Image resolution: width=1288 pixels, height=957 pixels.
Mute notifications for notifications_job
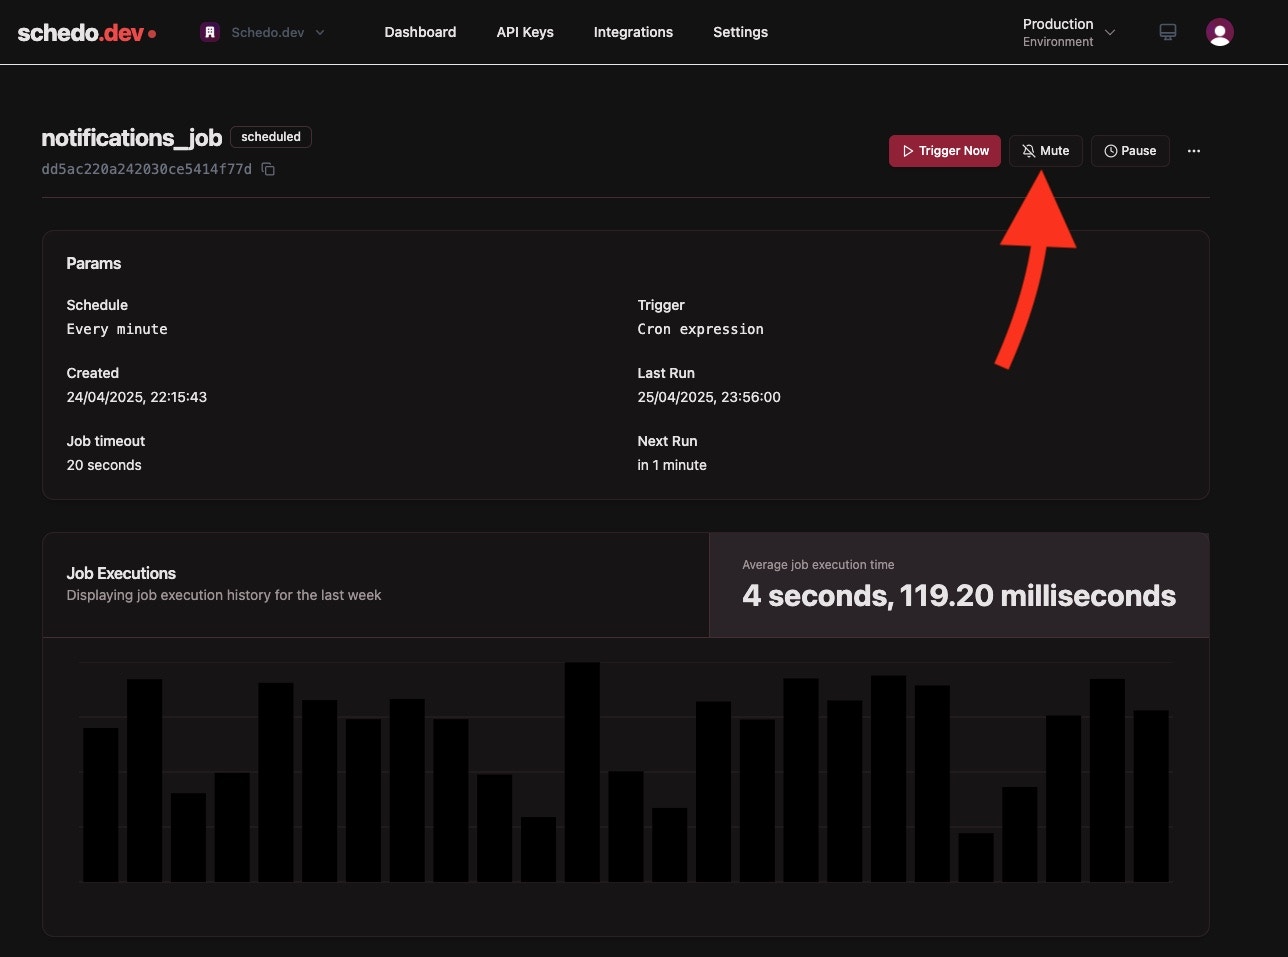[x=1046, y=150]
